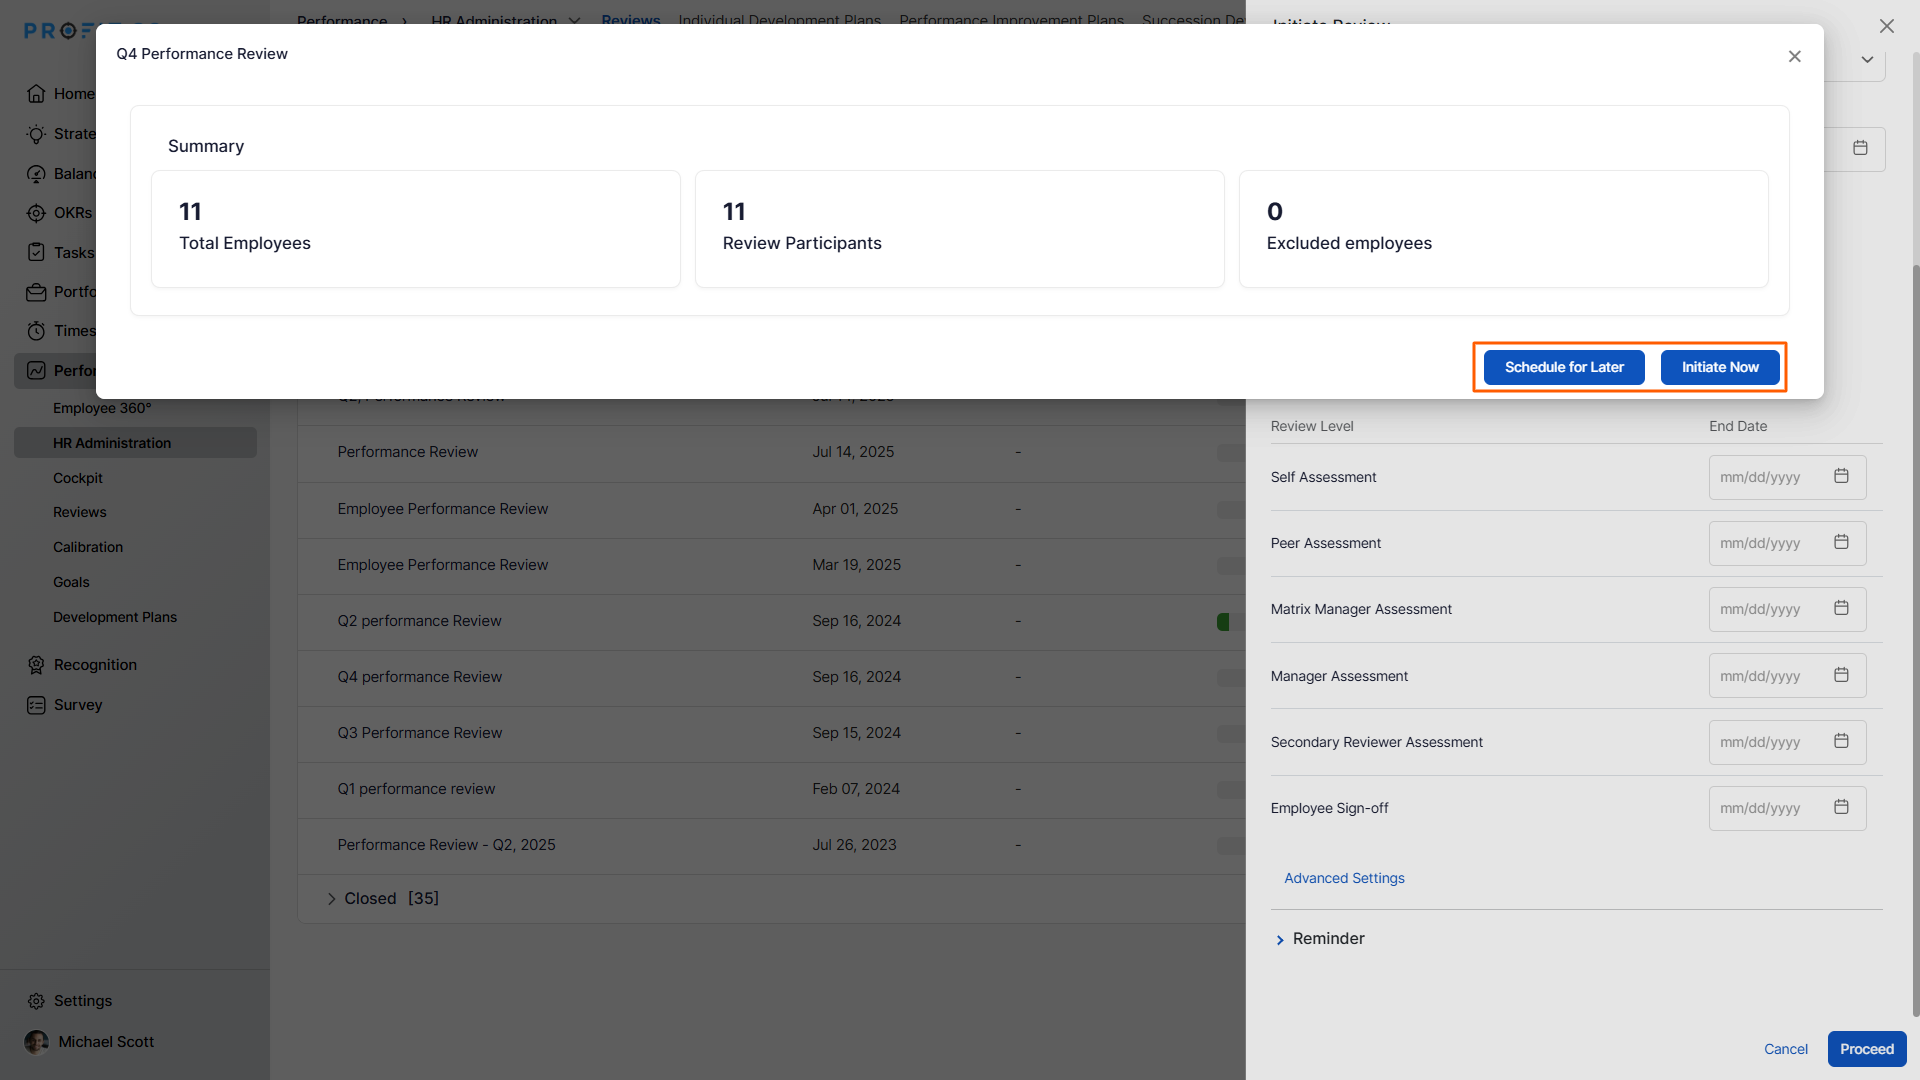The width and height of the screenshot is (1920, 1080).
Task: Select Calibration in sidebar menu
Action: (x=88, y=547)
